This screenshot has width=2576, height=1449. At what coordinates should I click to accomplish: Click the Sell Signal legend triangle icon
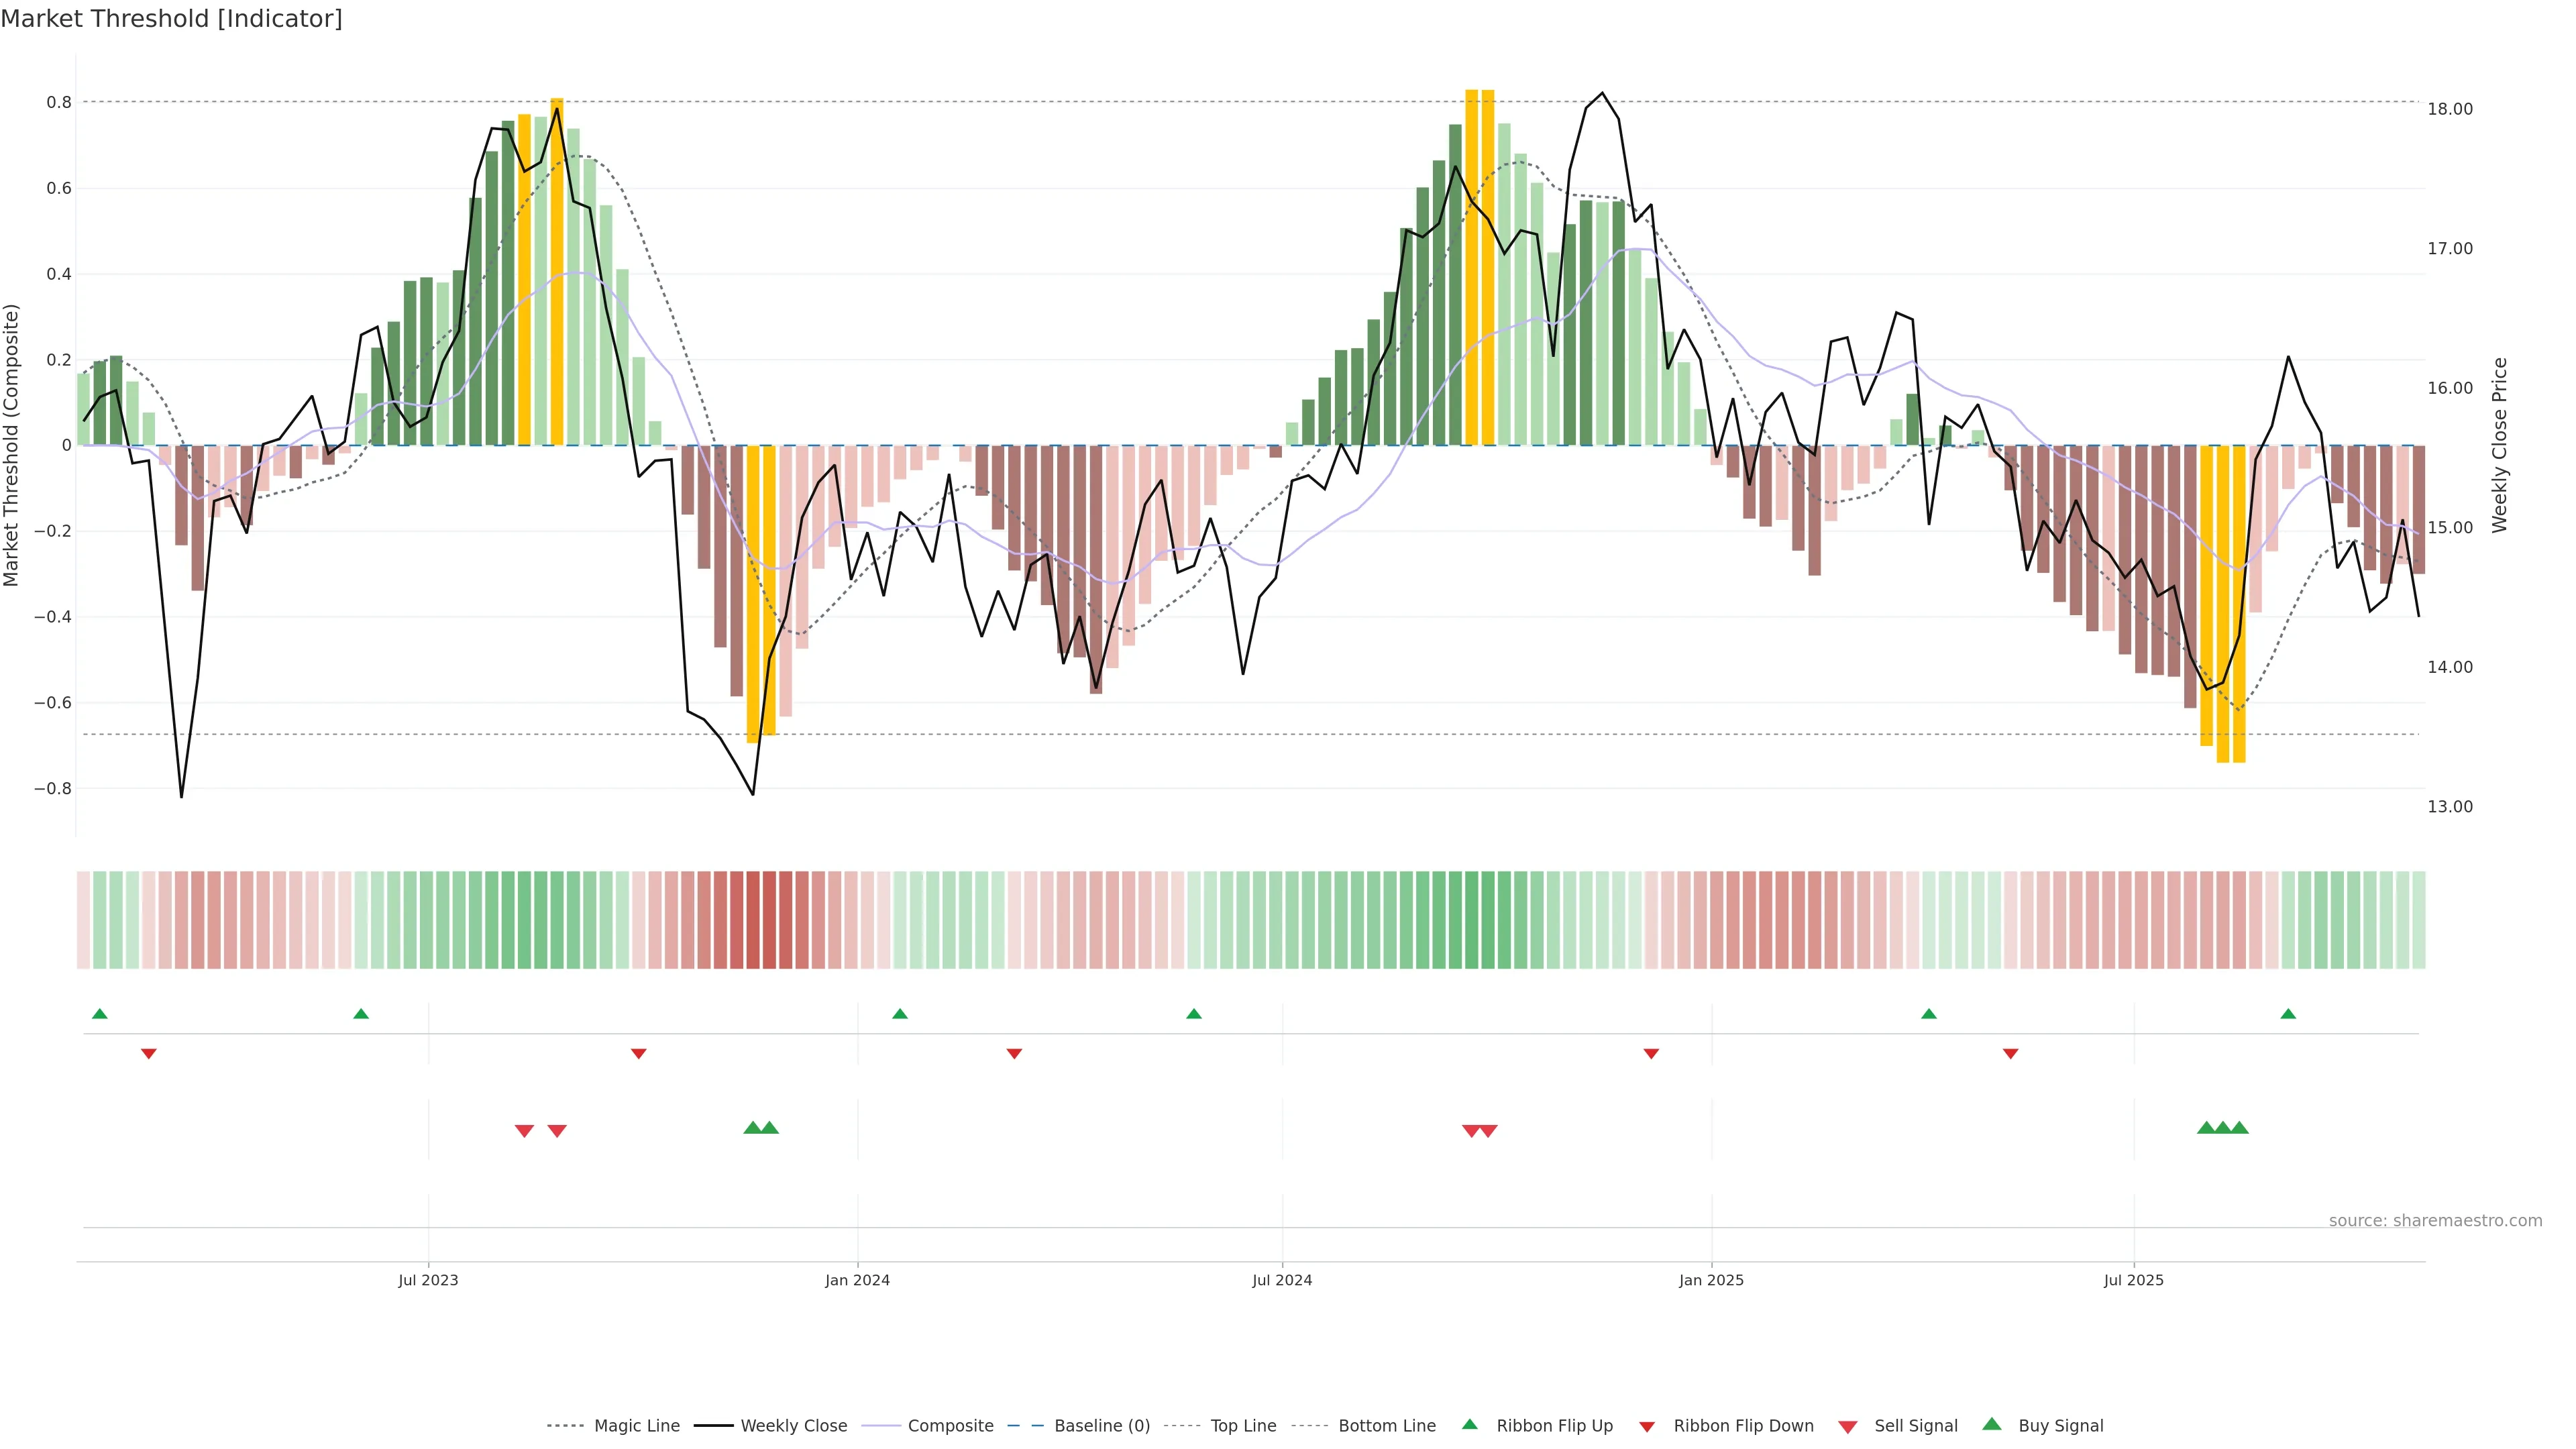pos(1847,1427)
